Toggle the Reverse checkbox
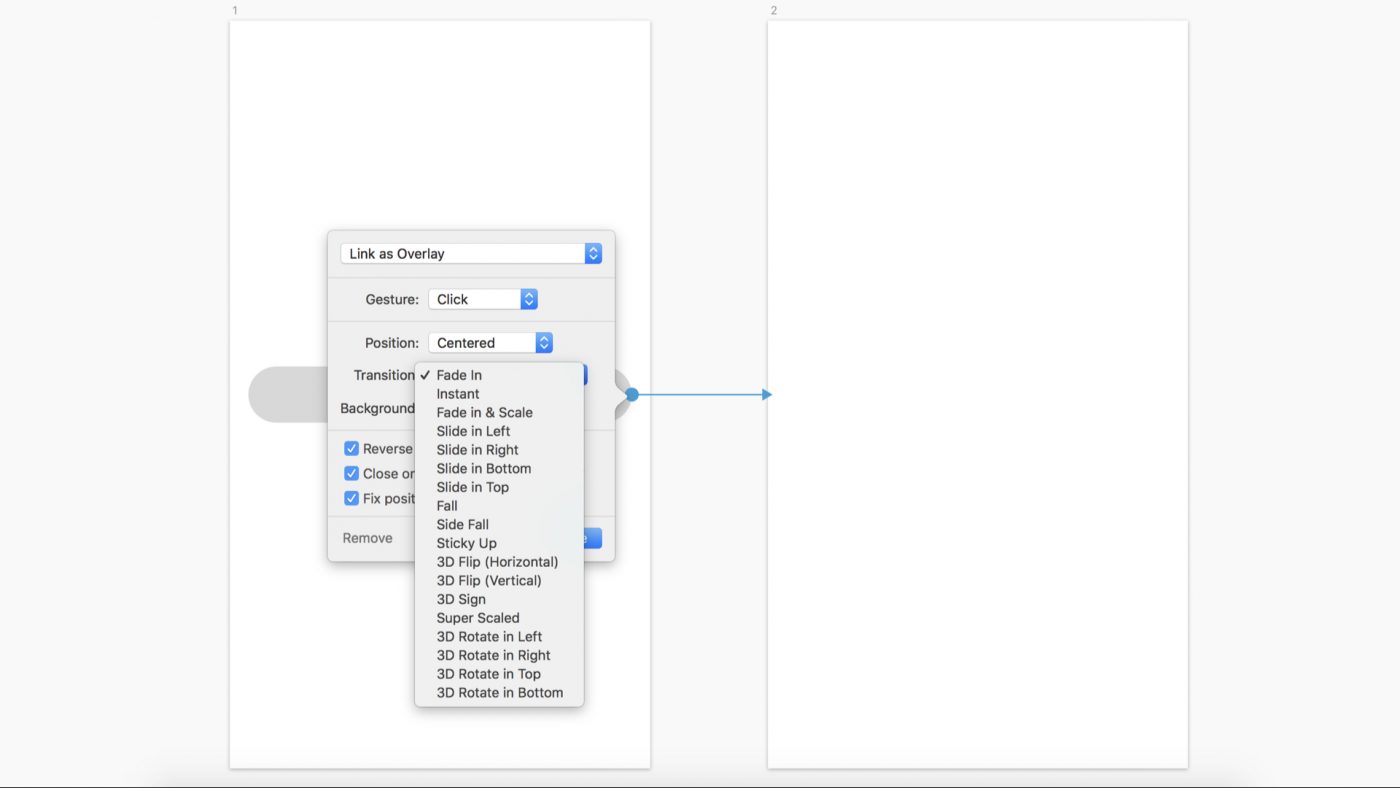Viewport: 1400px width, 788px height. (x=351, y=449)
